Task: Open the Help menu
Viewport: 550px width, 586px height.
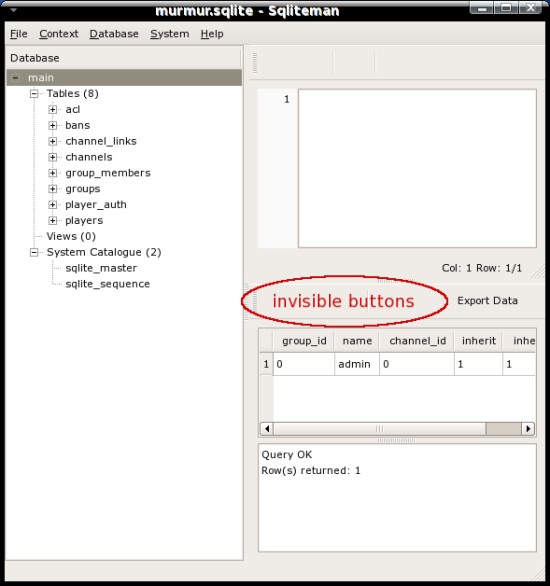Action: point(212,34)
